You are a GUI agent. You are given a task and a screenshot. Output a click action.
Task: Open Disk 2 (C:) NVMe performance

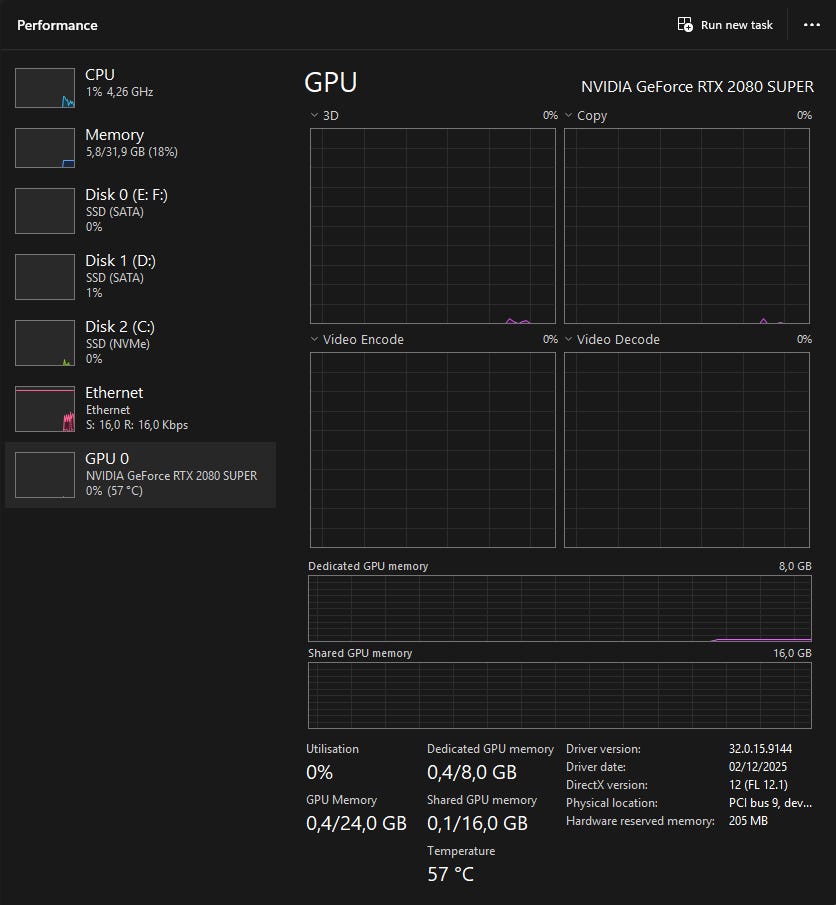(119, 327)
